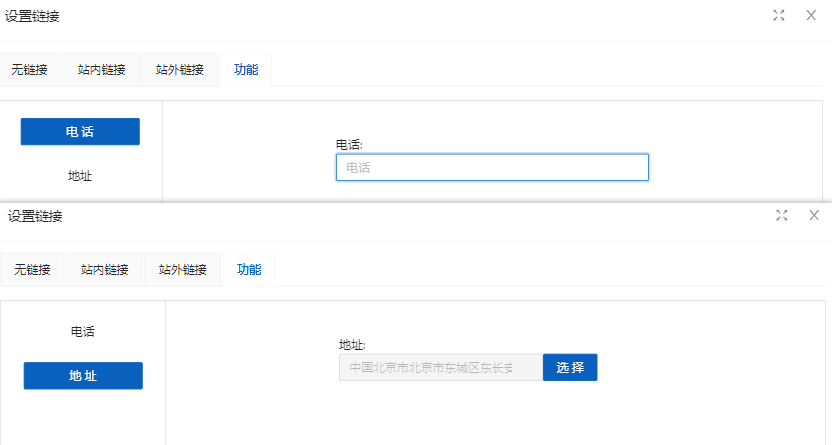832x445 pixels.
Task: Click the 设置链接 title of phone dialog
Action: coord(32,15)
